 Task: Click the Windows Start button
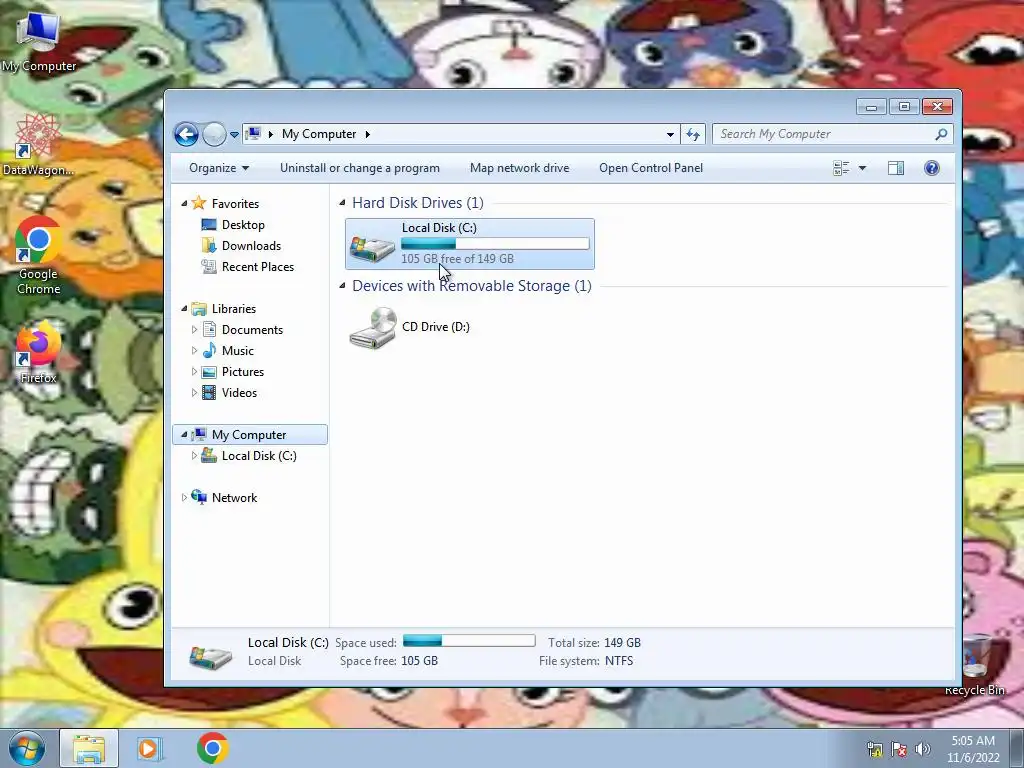(x=26, y=748)
